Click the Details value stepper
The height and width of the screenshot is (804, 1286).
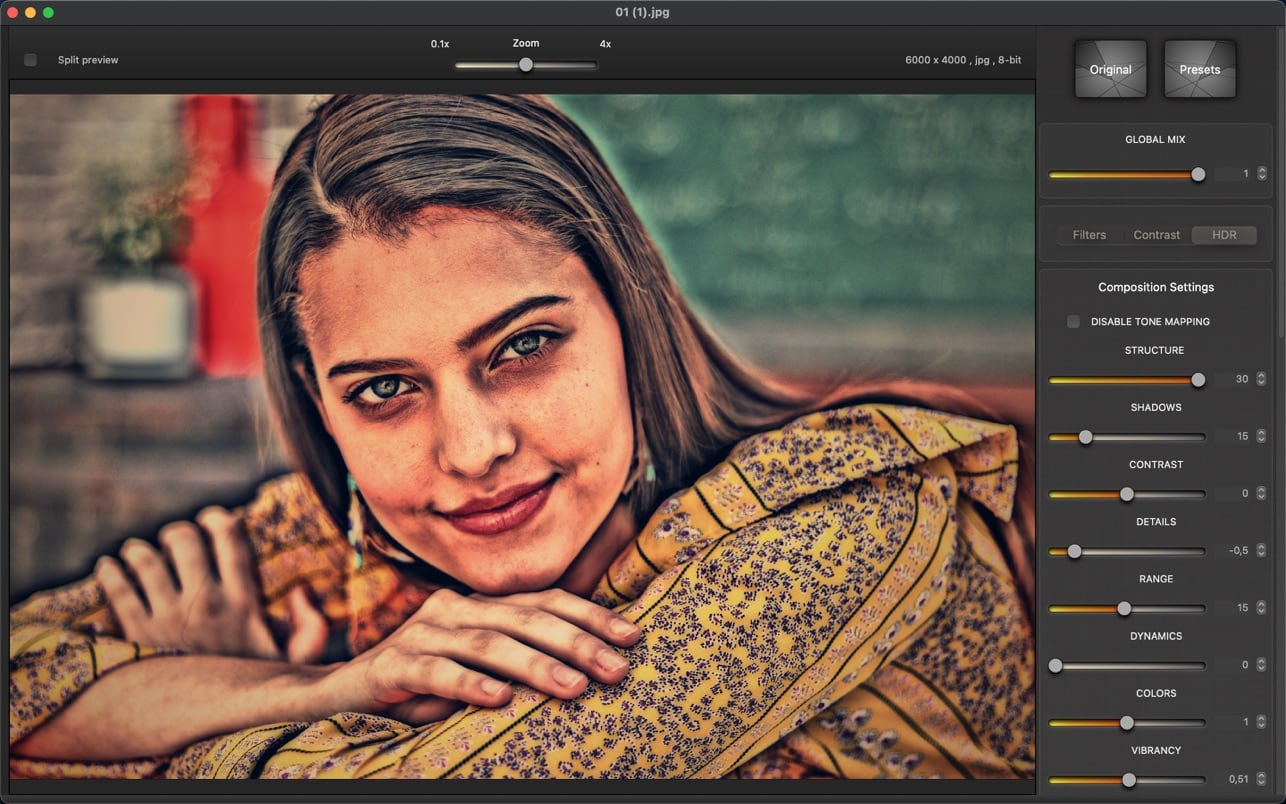pos(1261,550)
